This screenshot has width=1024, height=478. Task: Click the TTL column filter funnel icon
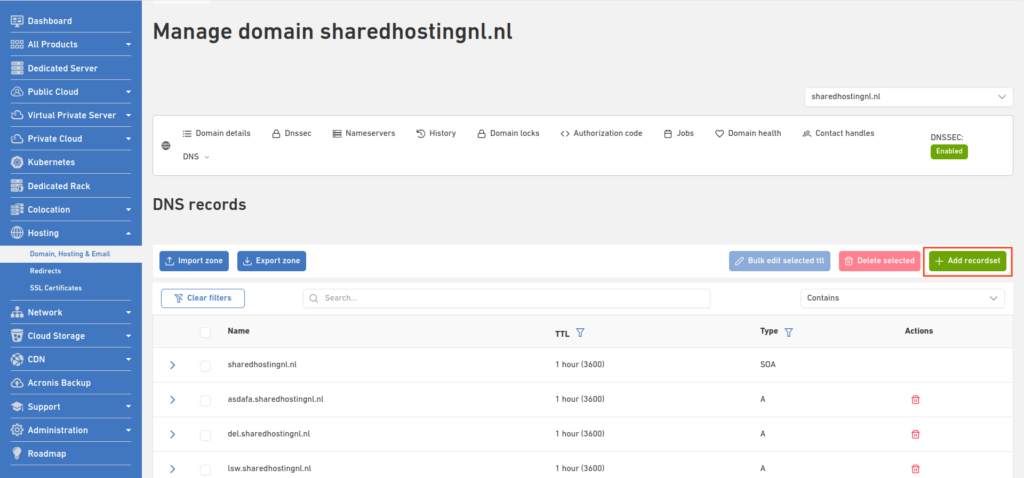[580, 333]
